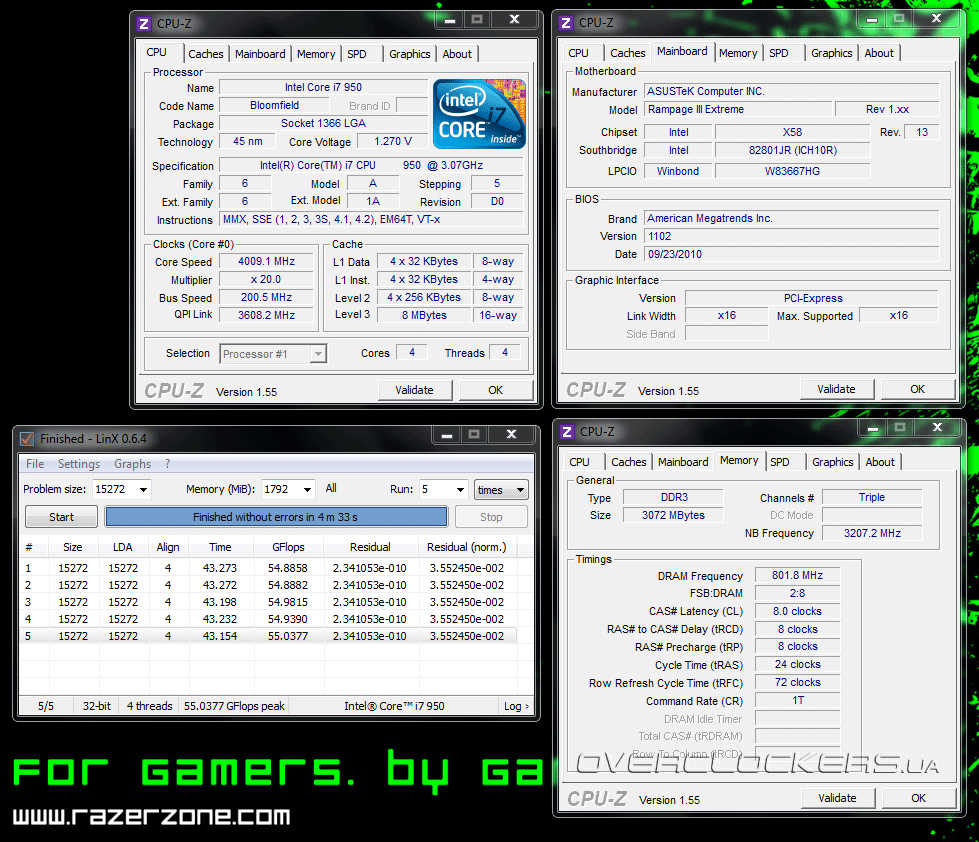The image size is (979, 842).
Task: Click the Start button in LinX
Action: pyautogui.click(x=61, y=517)
